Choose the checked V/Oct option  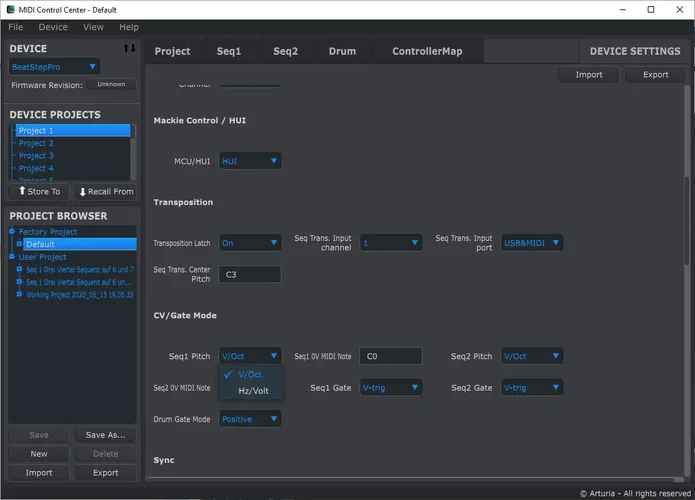coord(250,374)
